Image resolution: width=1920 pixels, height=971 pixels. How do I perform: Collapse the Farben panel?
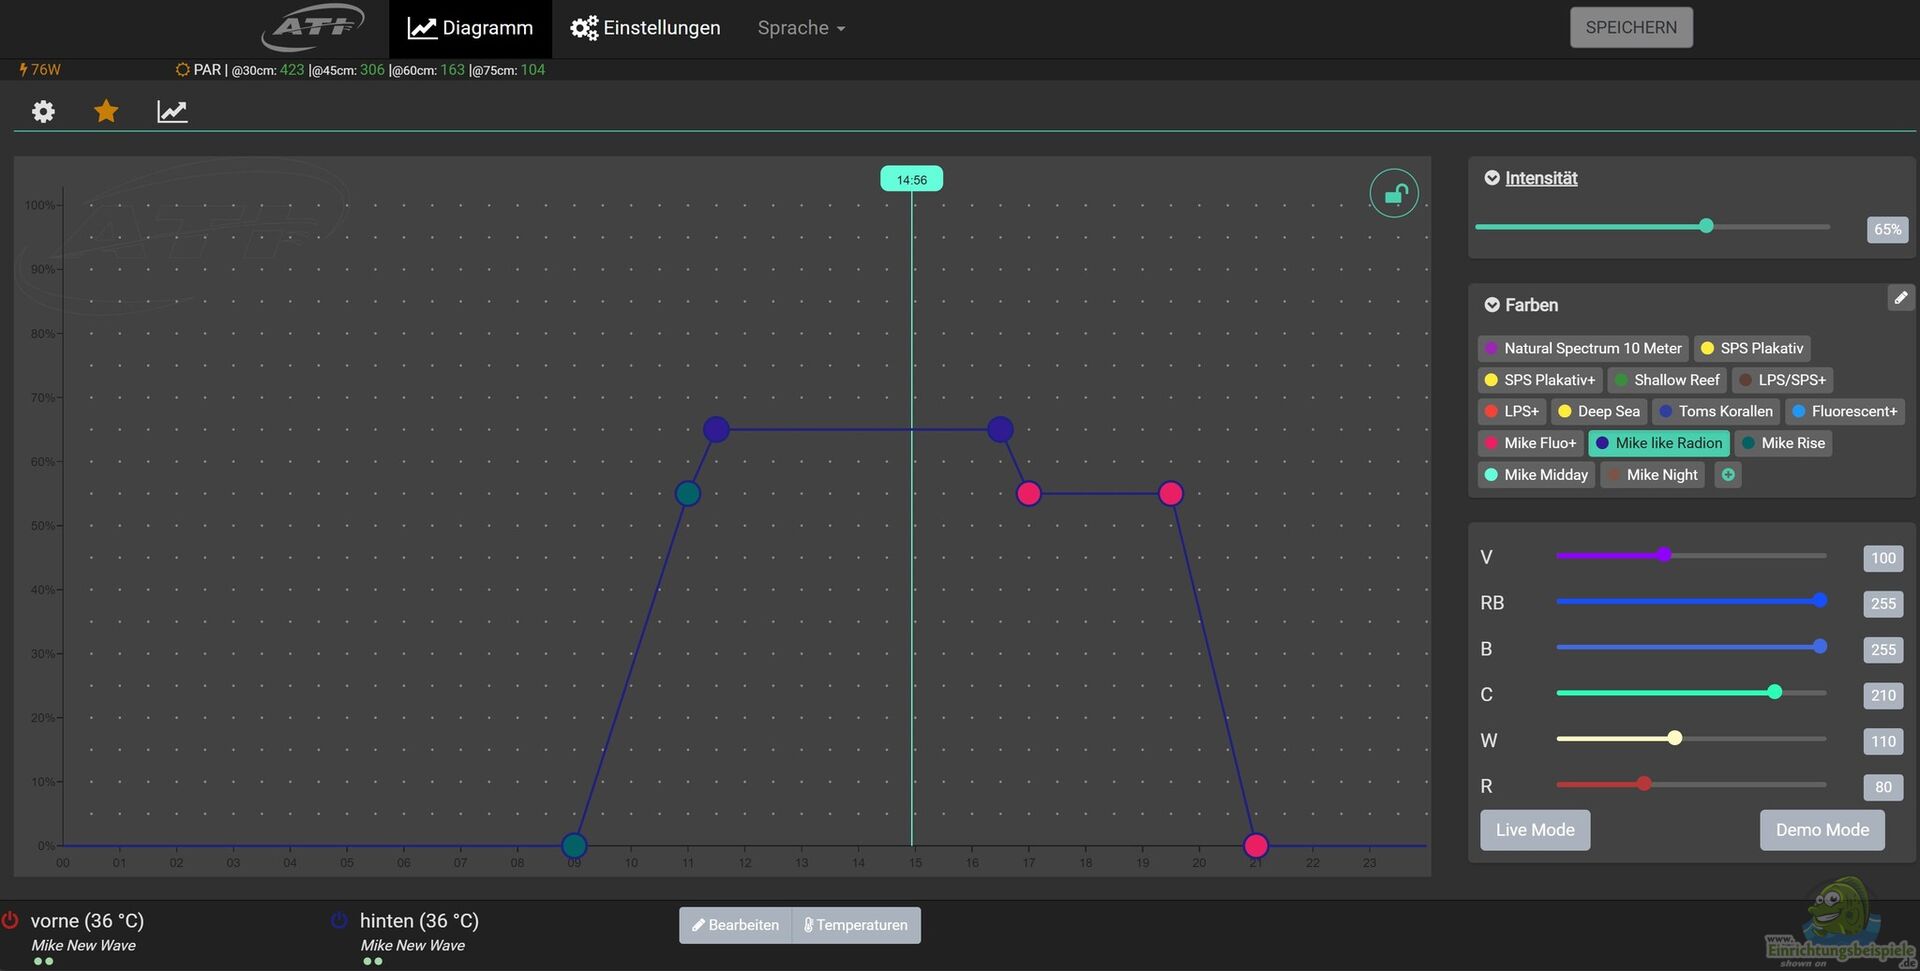[x=1492, y=305]
